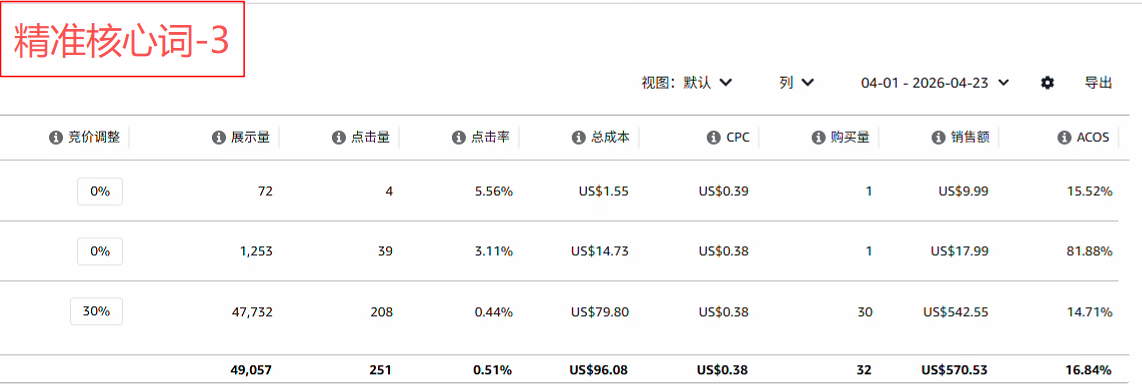The width and height of the screenshot is (1142, 390).
Task: Edit the 0% bid adjustment in the 1,253 impressions row
Action: [x=100, y=251]
